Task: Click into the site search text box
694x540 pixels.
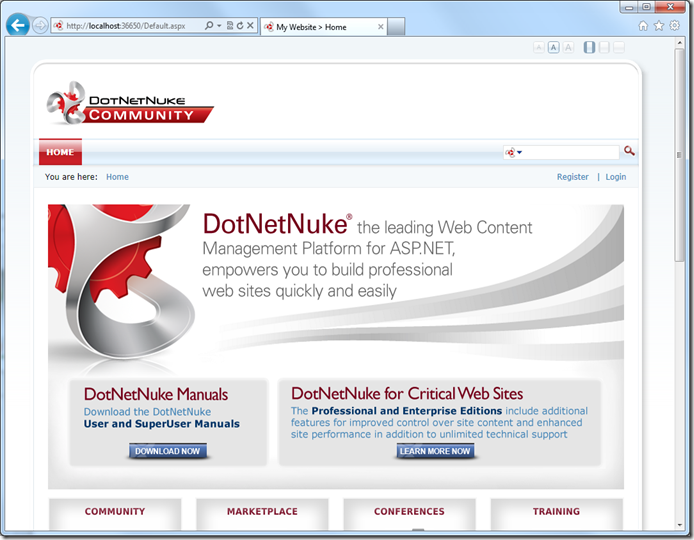Action: coord(571,152)
